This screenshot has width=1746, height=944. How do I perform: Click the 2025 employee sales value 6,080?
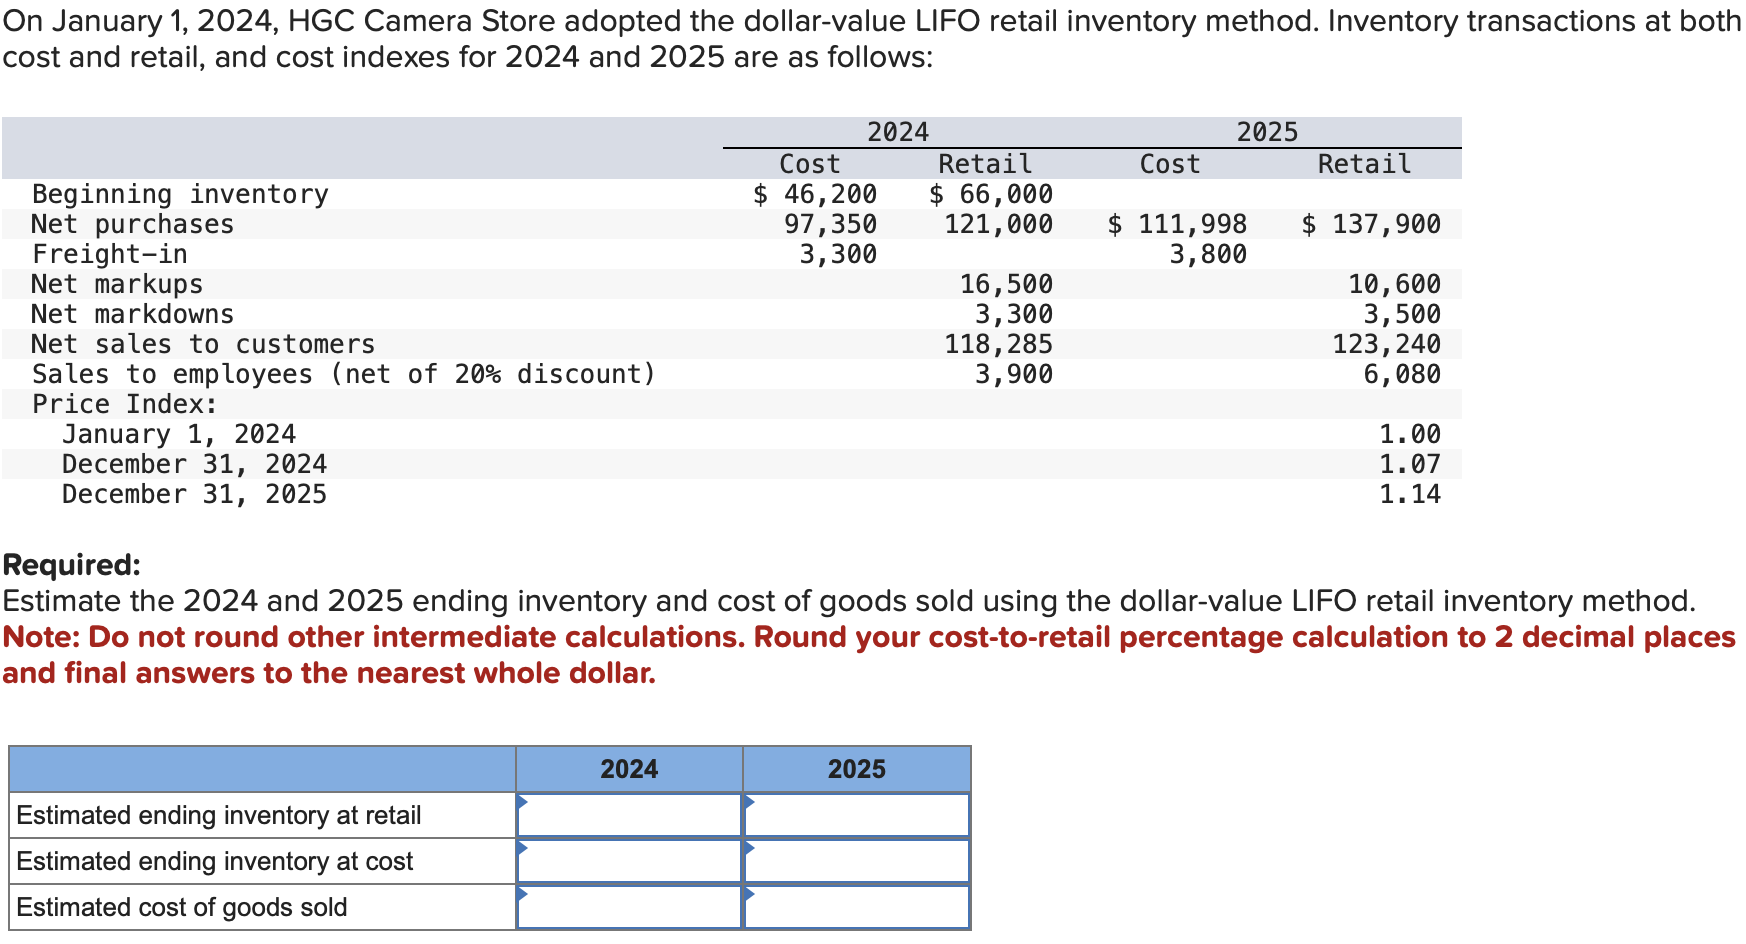click(x=1402, y=374)
